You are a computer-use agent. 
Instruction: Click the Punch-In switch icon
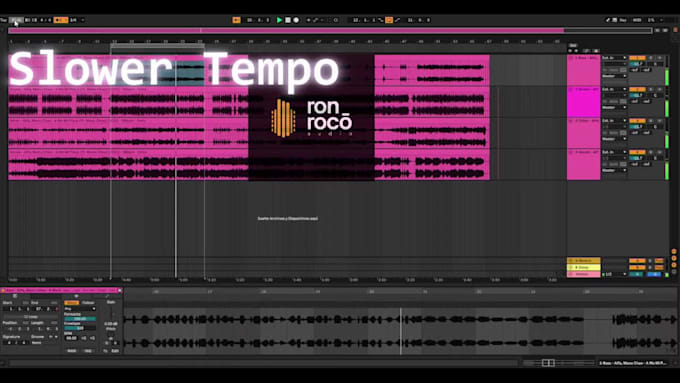click(380, 20)
